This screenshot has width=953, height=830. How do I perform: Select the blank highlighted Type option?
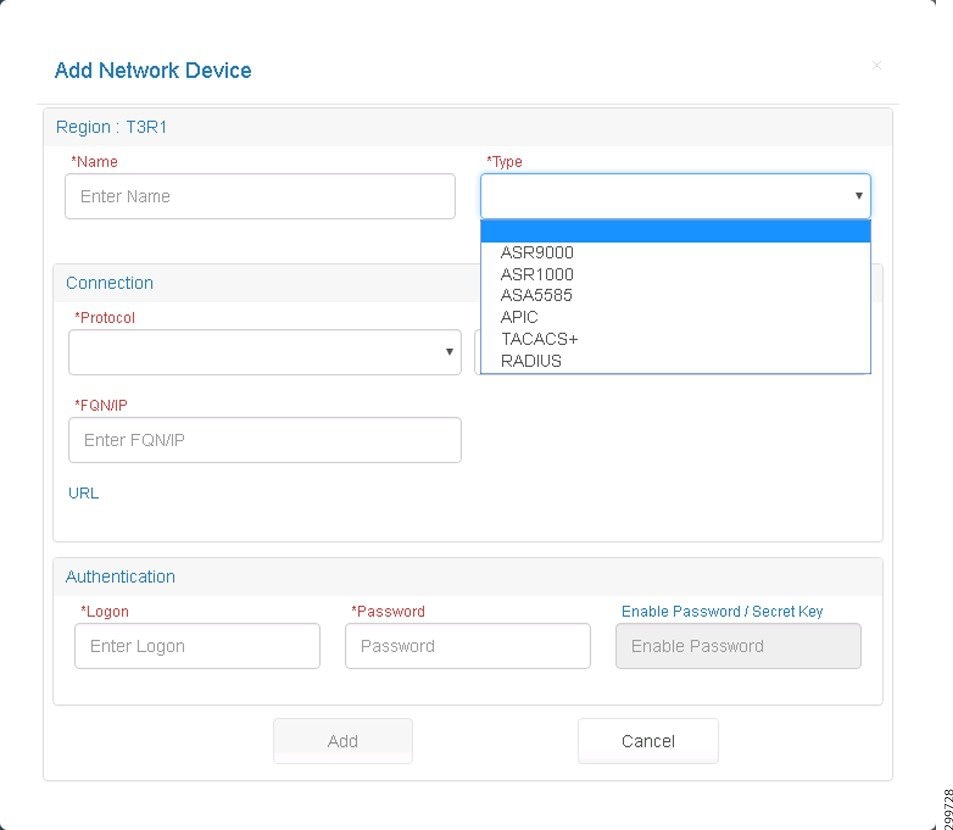point(675,231)
